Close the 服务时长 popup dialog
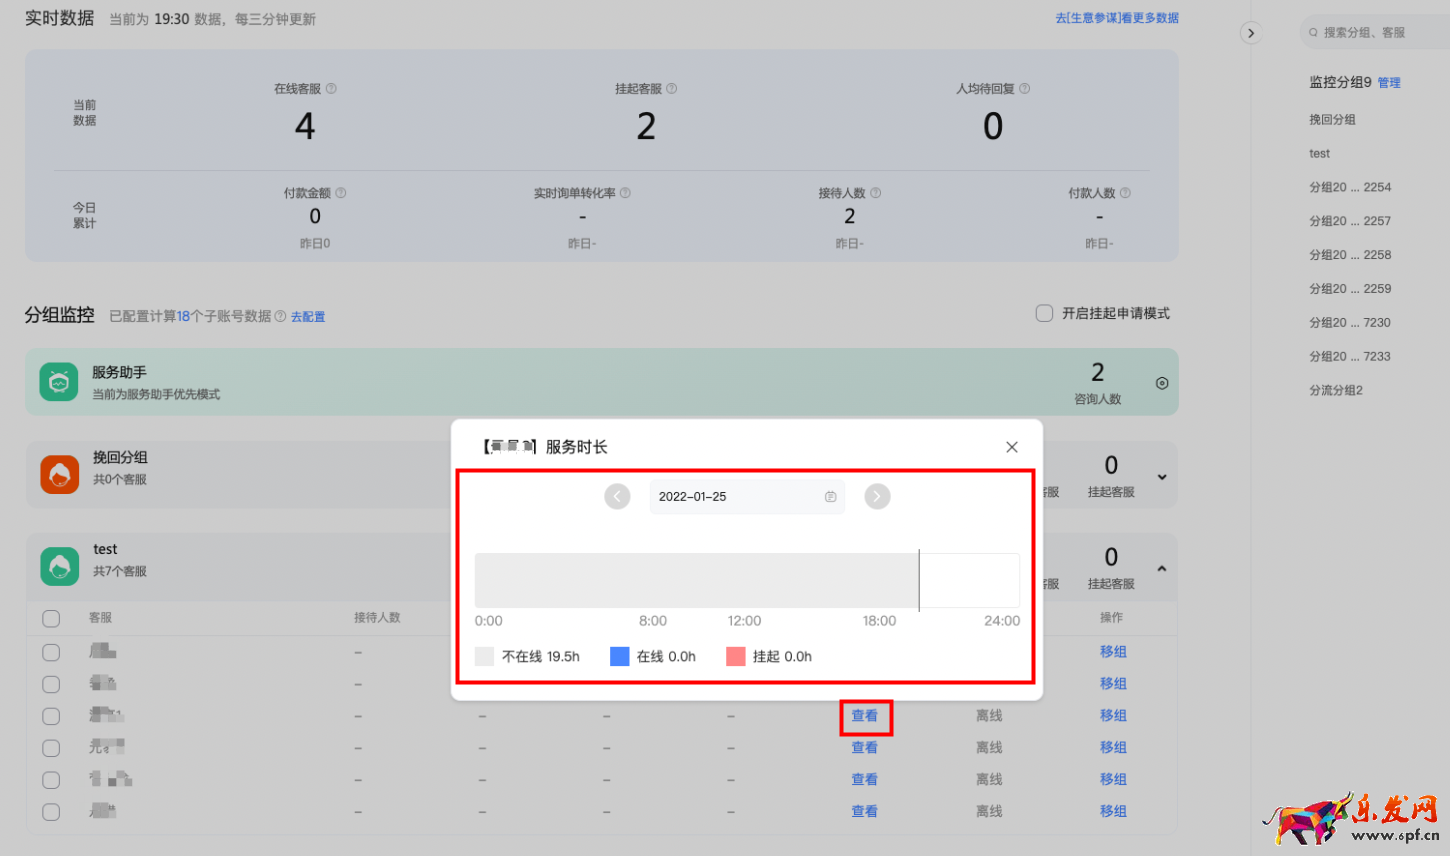This screenshot has width=1450, height=856. point(1011,447)
